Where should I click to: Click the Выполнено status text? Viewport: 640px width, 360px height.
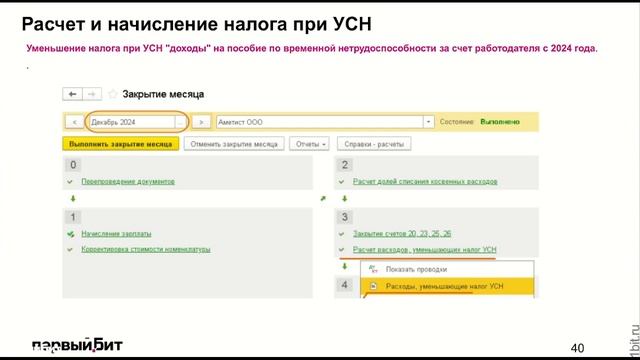(x=500, y=122)
